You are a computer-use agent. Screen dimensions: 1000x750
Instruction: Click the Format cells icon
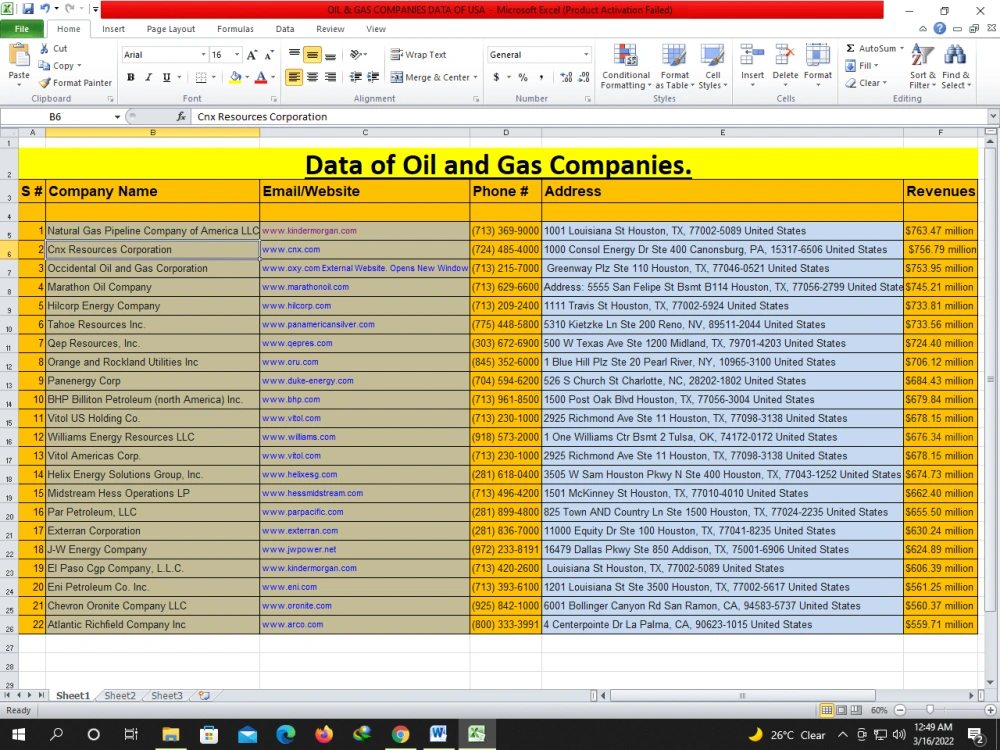818,55
